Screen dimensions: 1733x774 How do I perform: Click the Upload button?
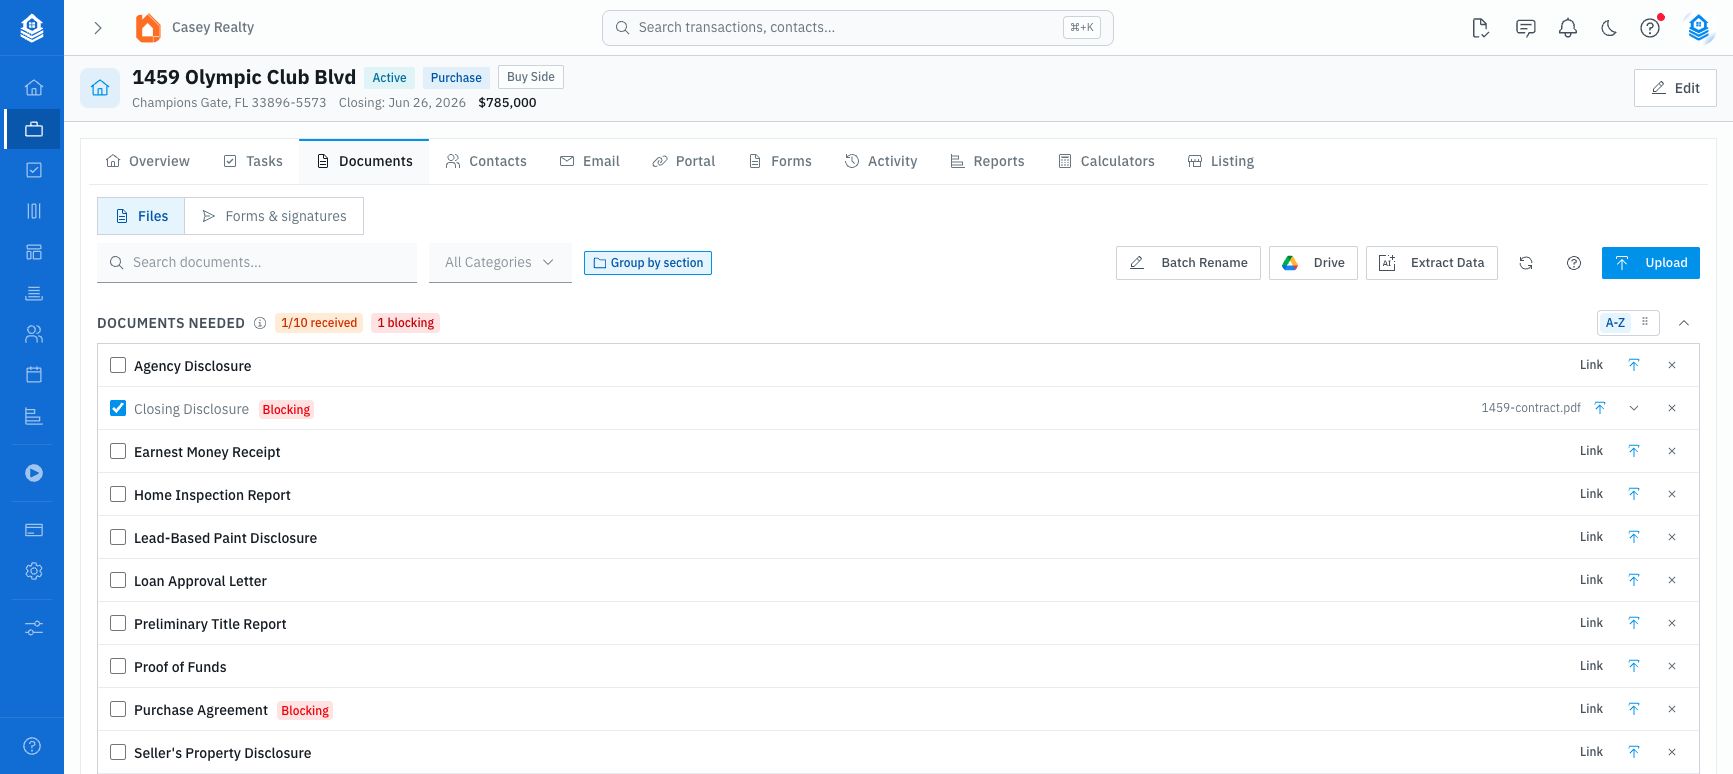pyautogui.click(x=1651, y=263)
